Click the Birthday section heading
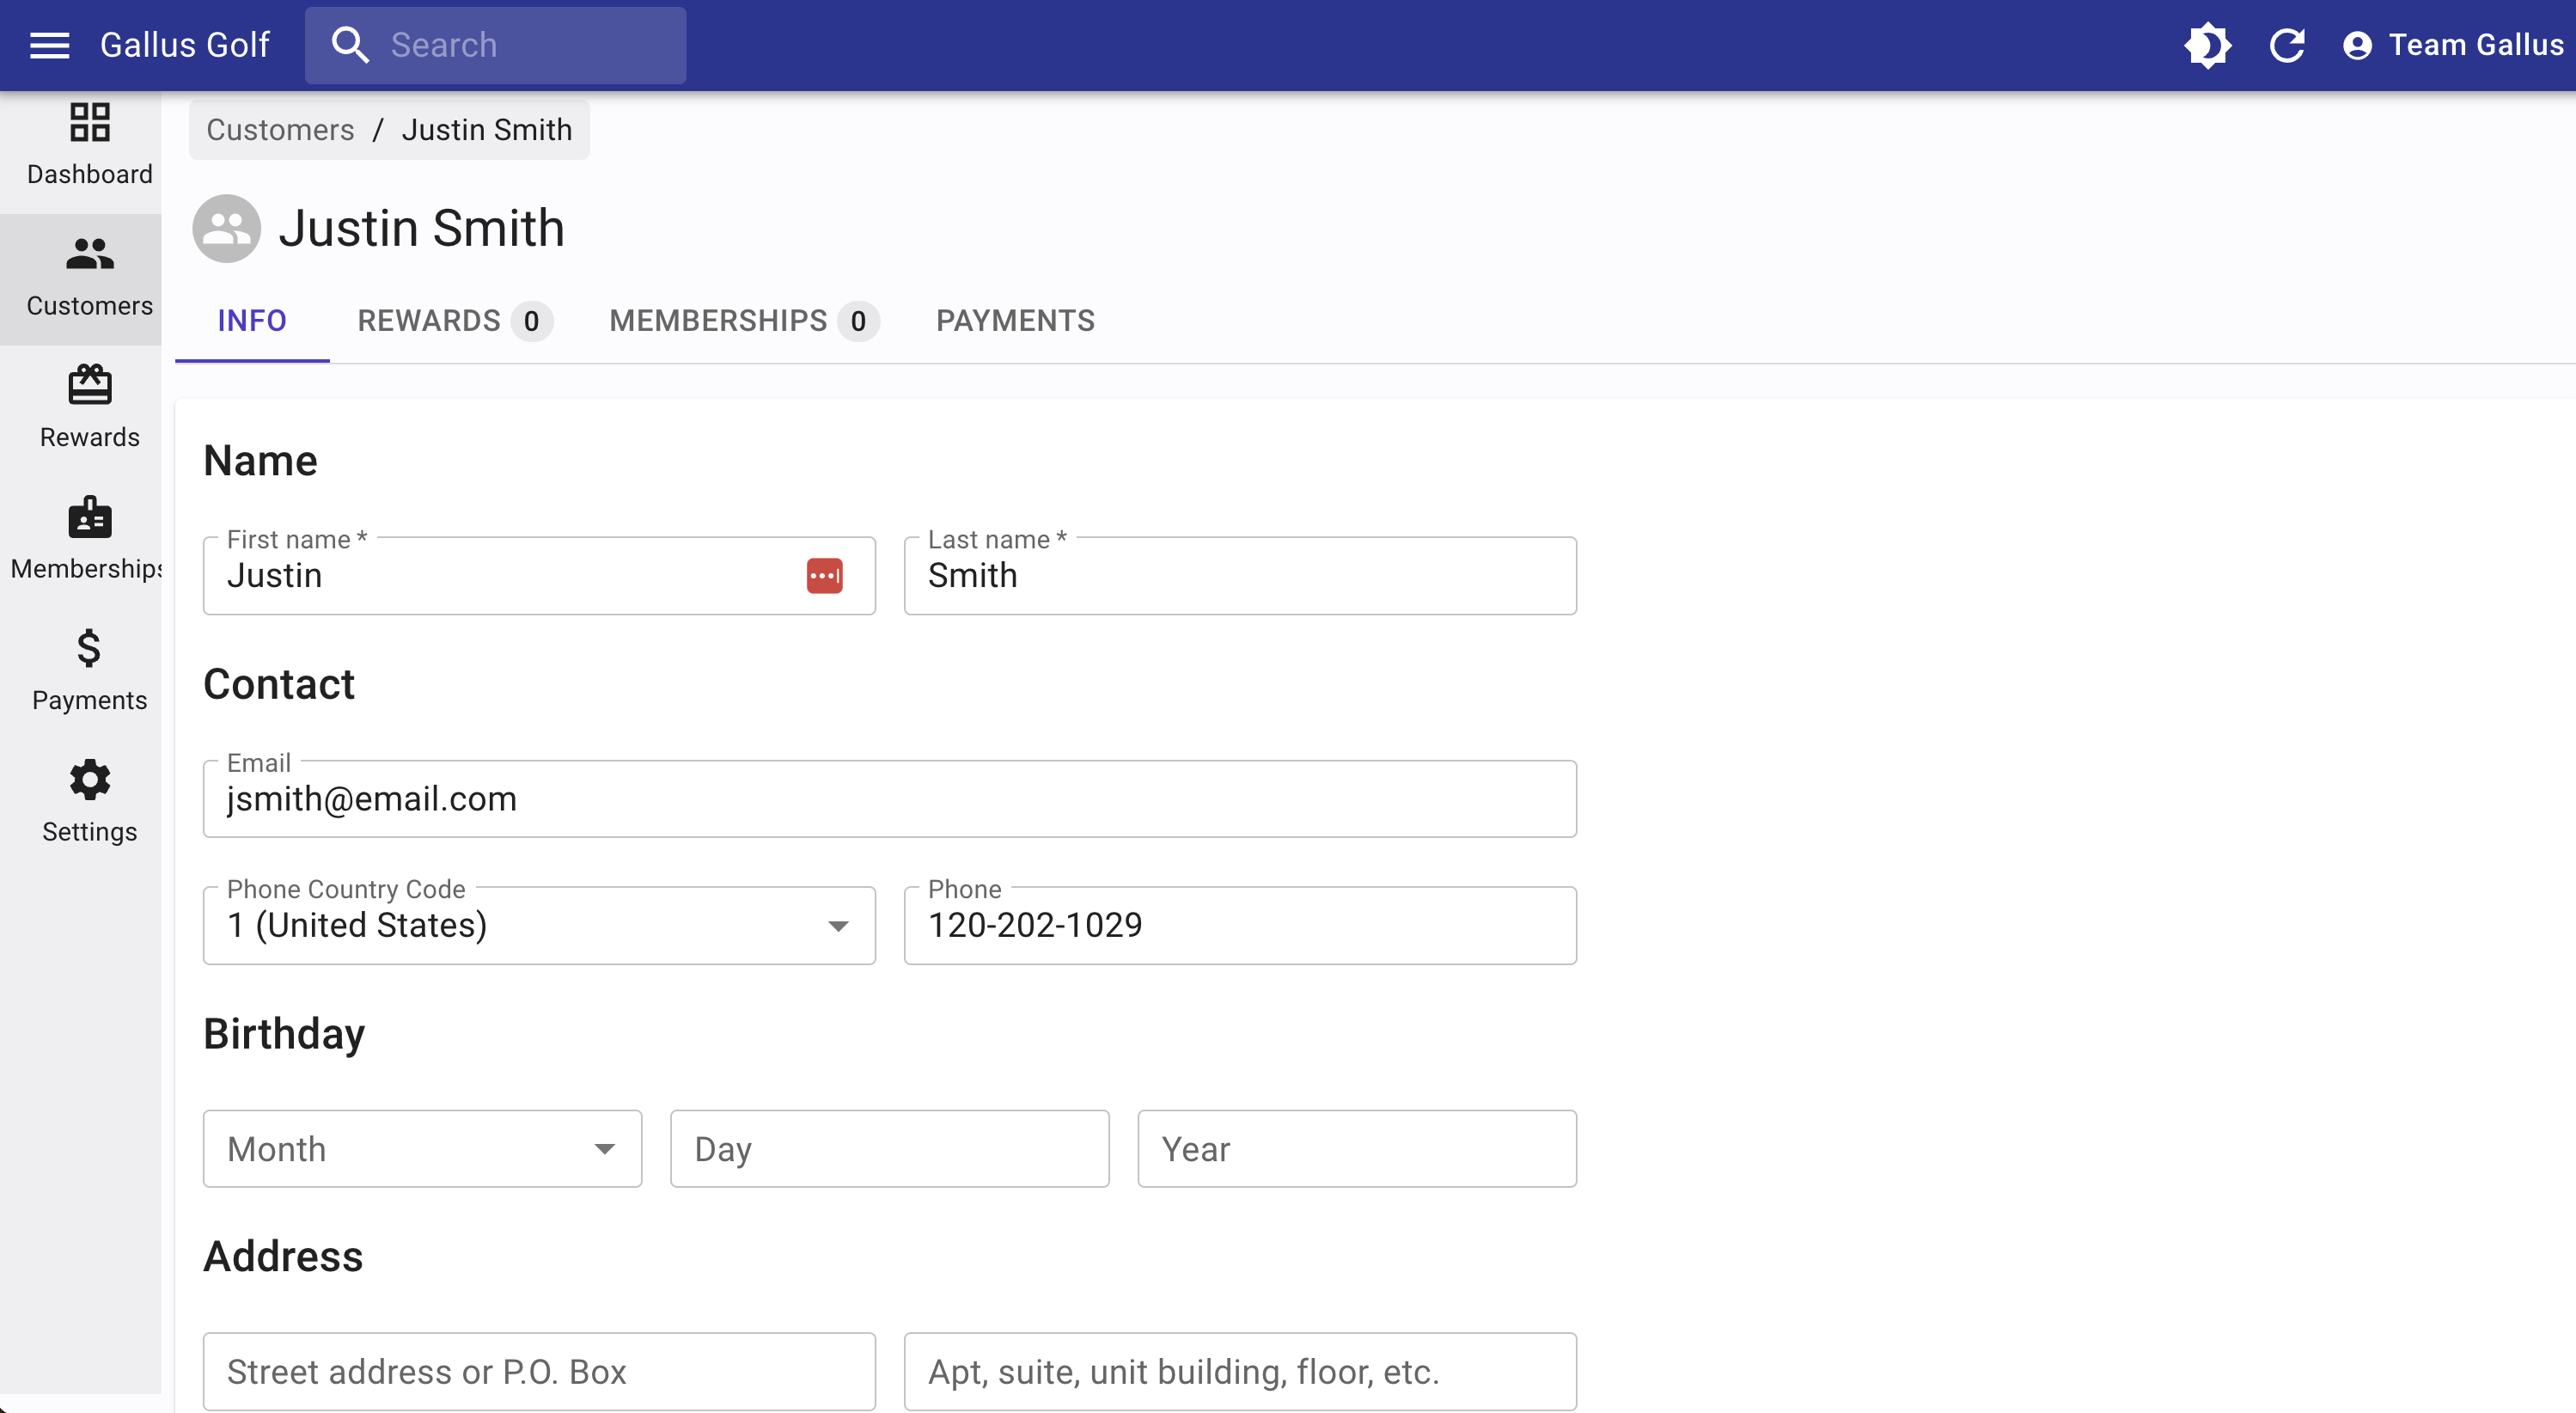 point(284,1034)
